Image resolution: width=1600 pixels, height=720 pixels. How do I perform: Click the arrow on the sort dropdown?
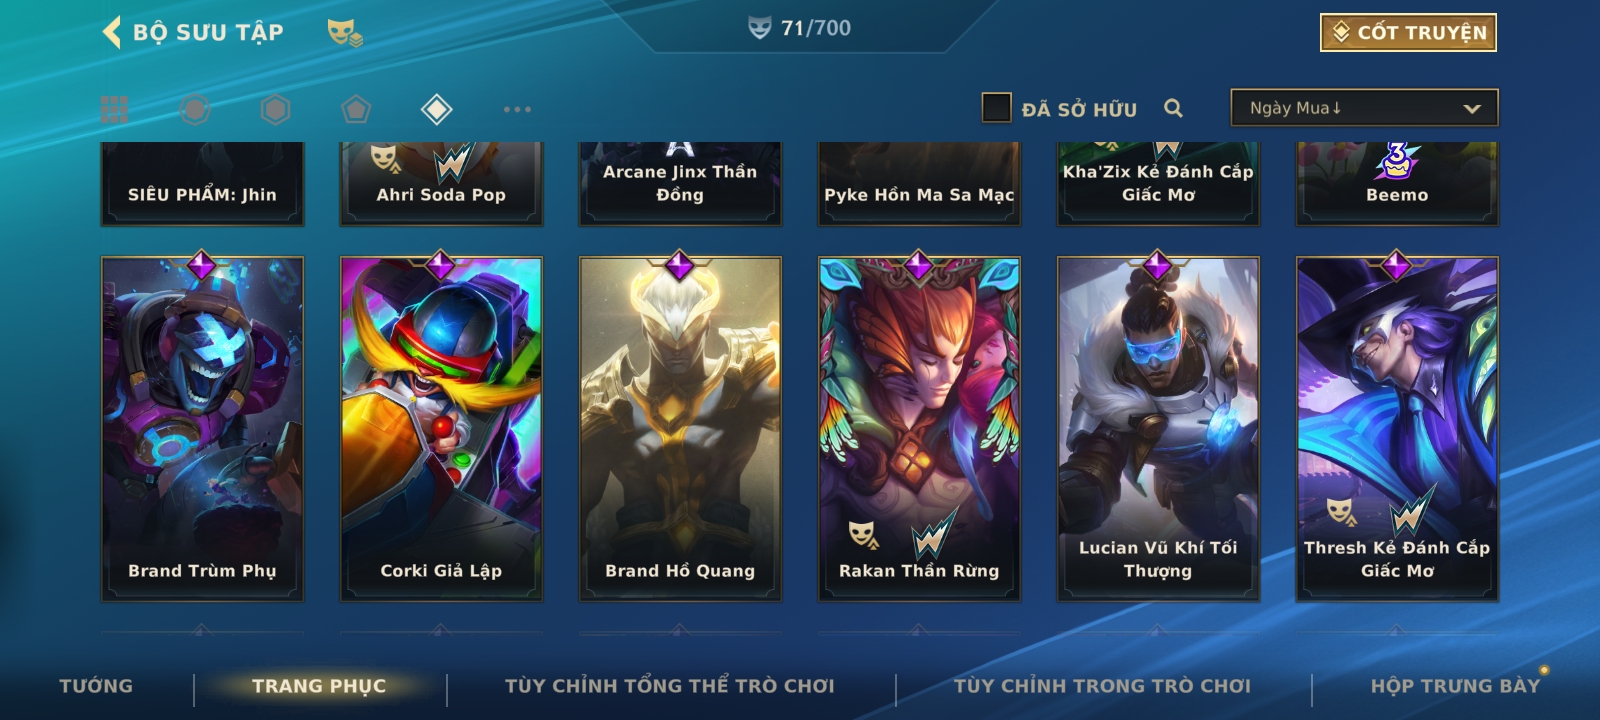tap(1471, 108)
